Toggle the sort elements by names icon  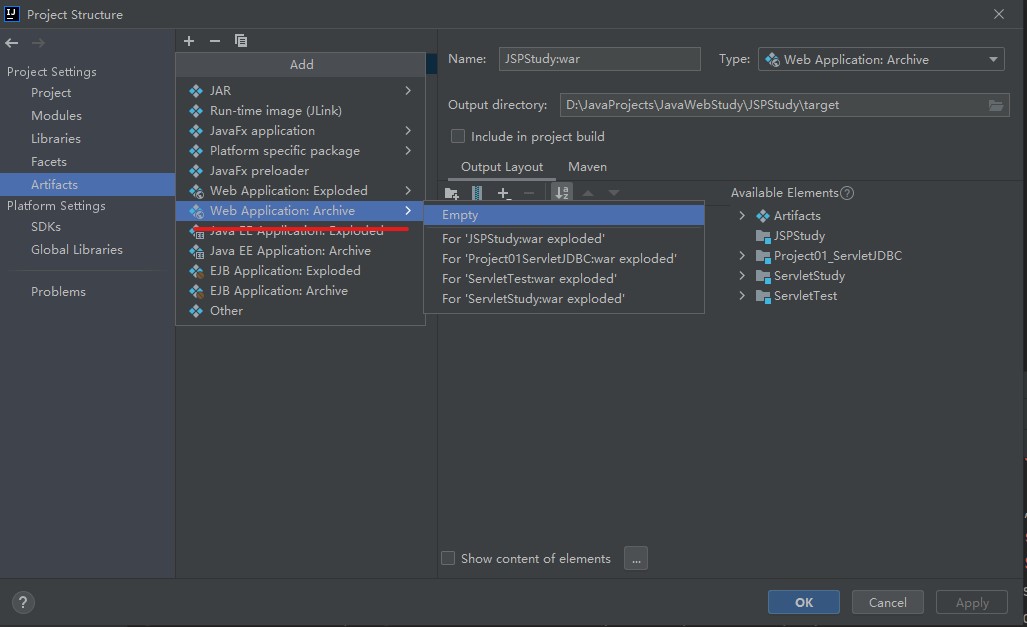tap(562, 193)
